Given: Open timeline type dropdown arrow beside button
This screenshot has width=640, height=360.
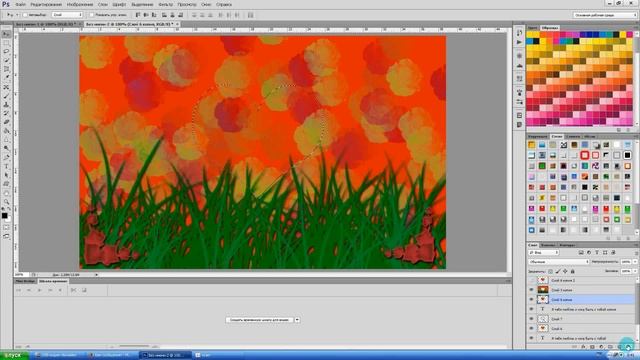Looking at the screenshot, I should point(297,320).
